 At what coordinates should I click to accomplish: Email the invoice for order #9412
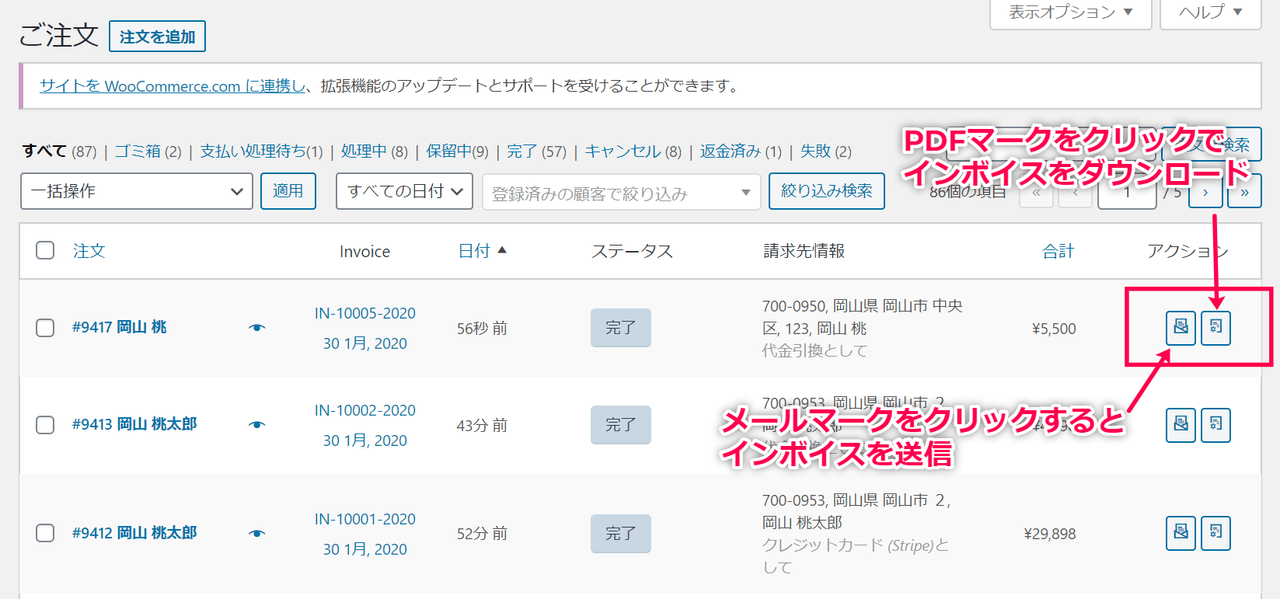[x=1181, y=533]
